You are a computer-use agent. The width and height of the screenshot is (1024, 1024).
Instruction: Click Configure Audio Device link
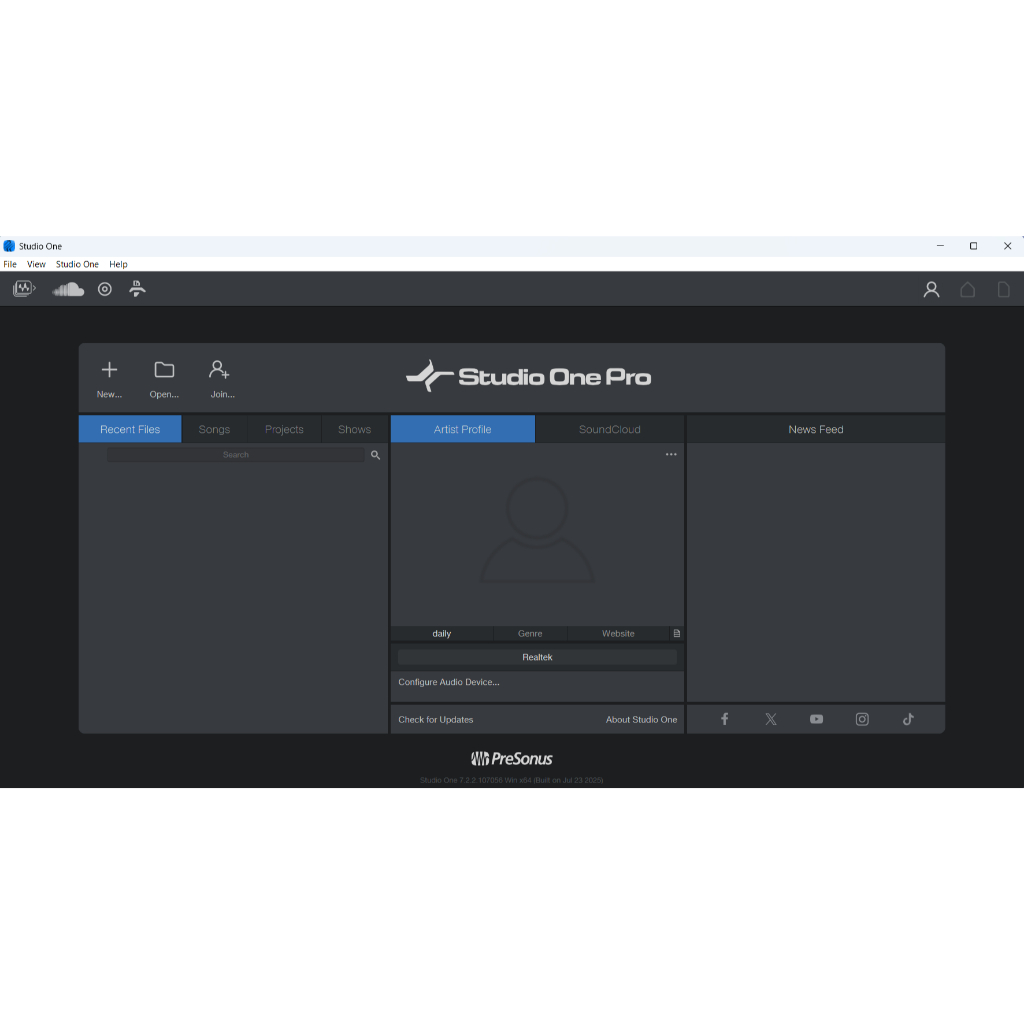(x=449, y=682)
